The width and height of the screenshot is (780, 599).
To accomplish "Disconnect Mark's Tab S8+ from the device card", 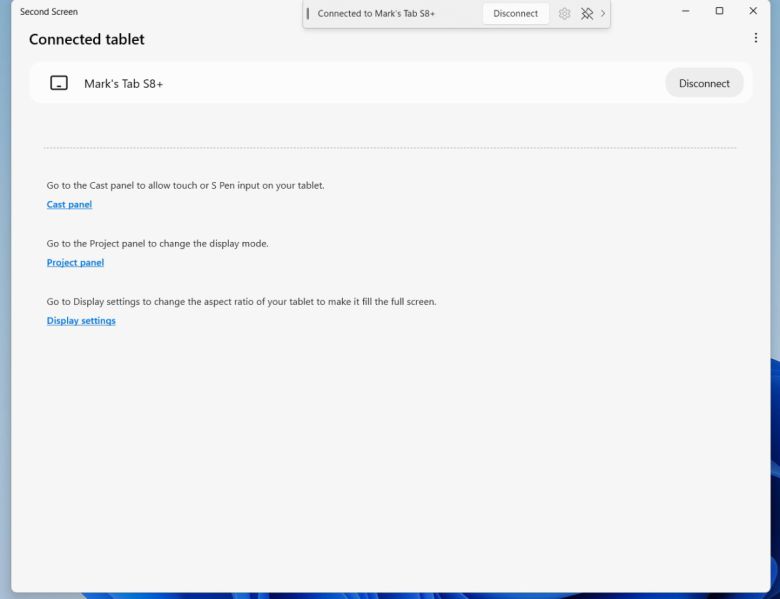I will point(704,83).
